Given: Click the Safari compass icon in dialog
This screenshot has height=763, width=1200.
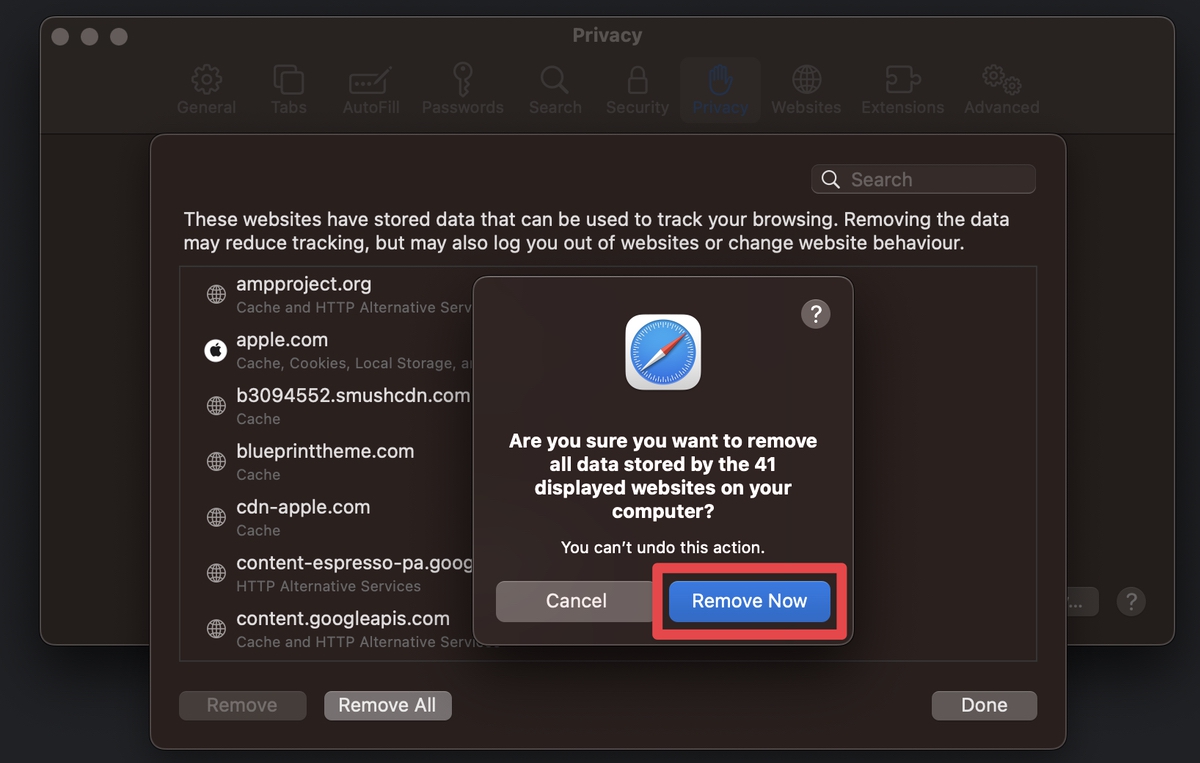Looking at the screenshot, I should pyautogui.click(x=663, y=352).
